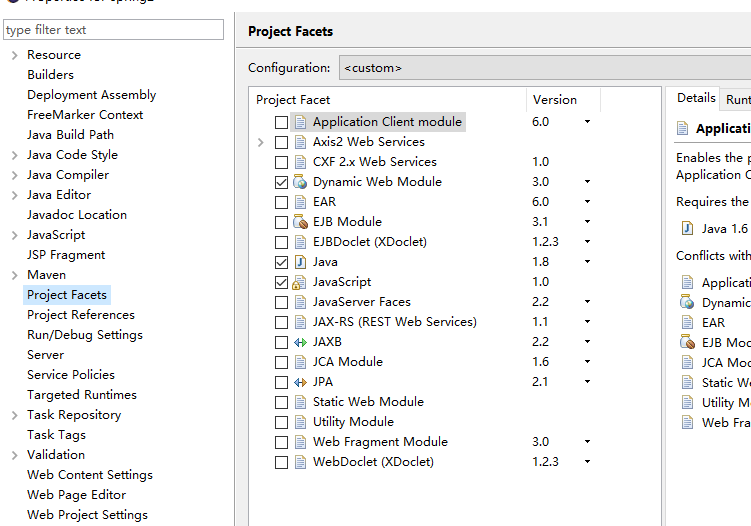This screenshot has width=751, height=526.
Task: Enable the JAXB facet checkbox
Action: 281,342
